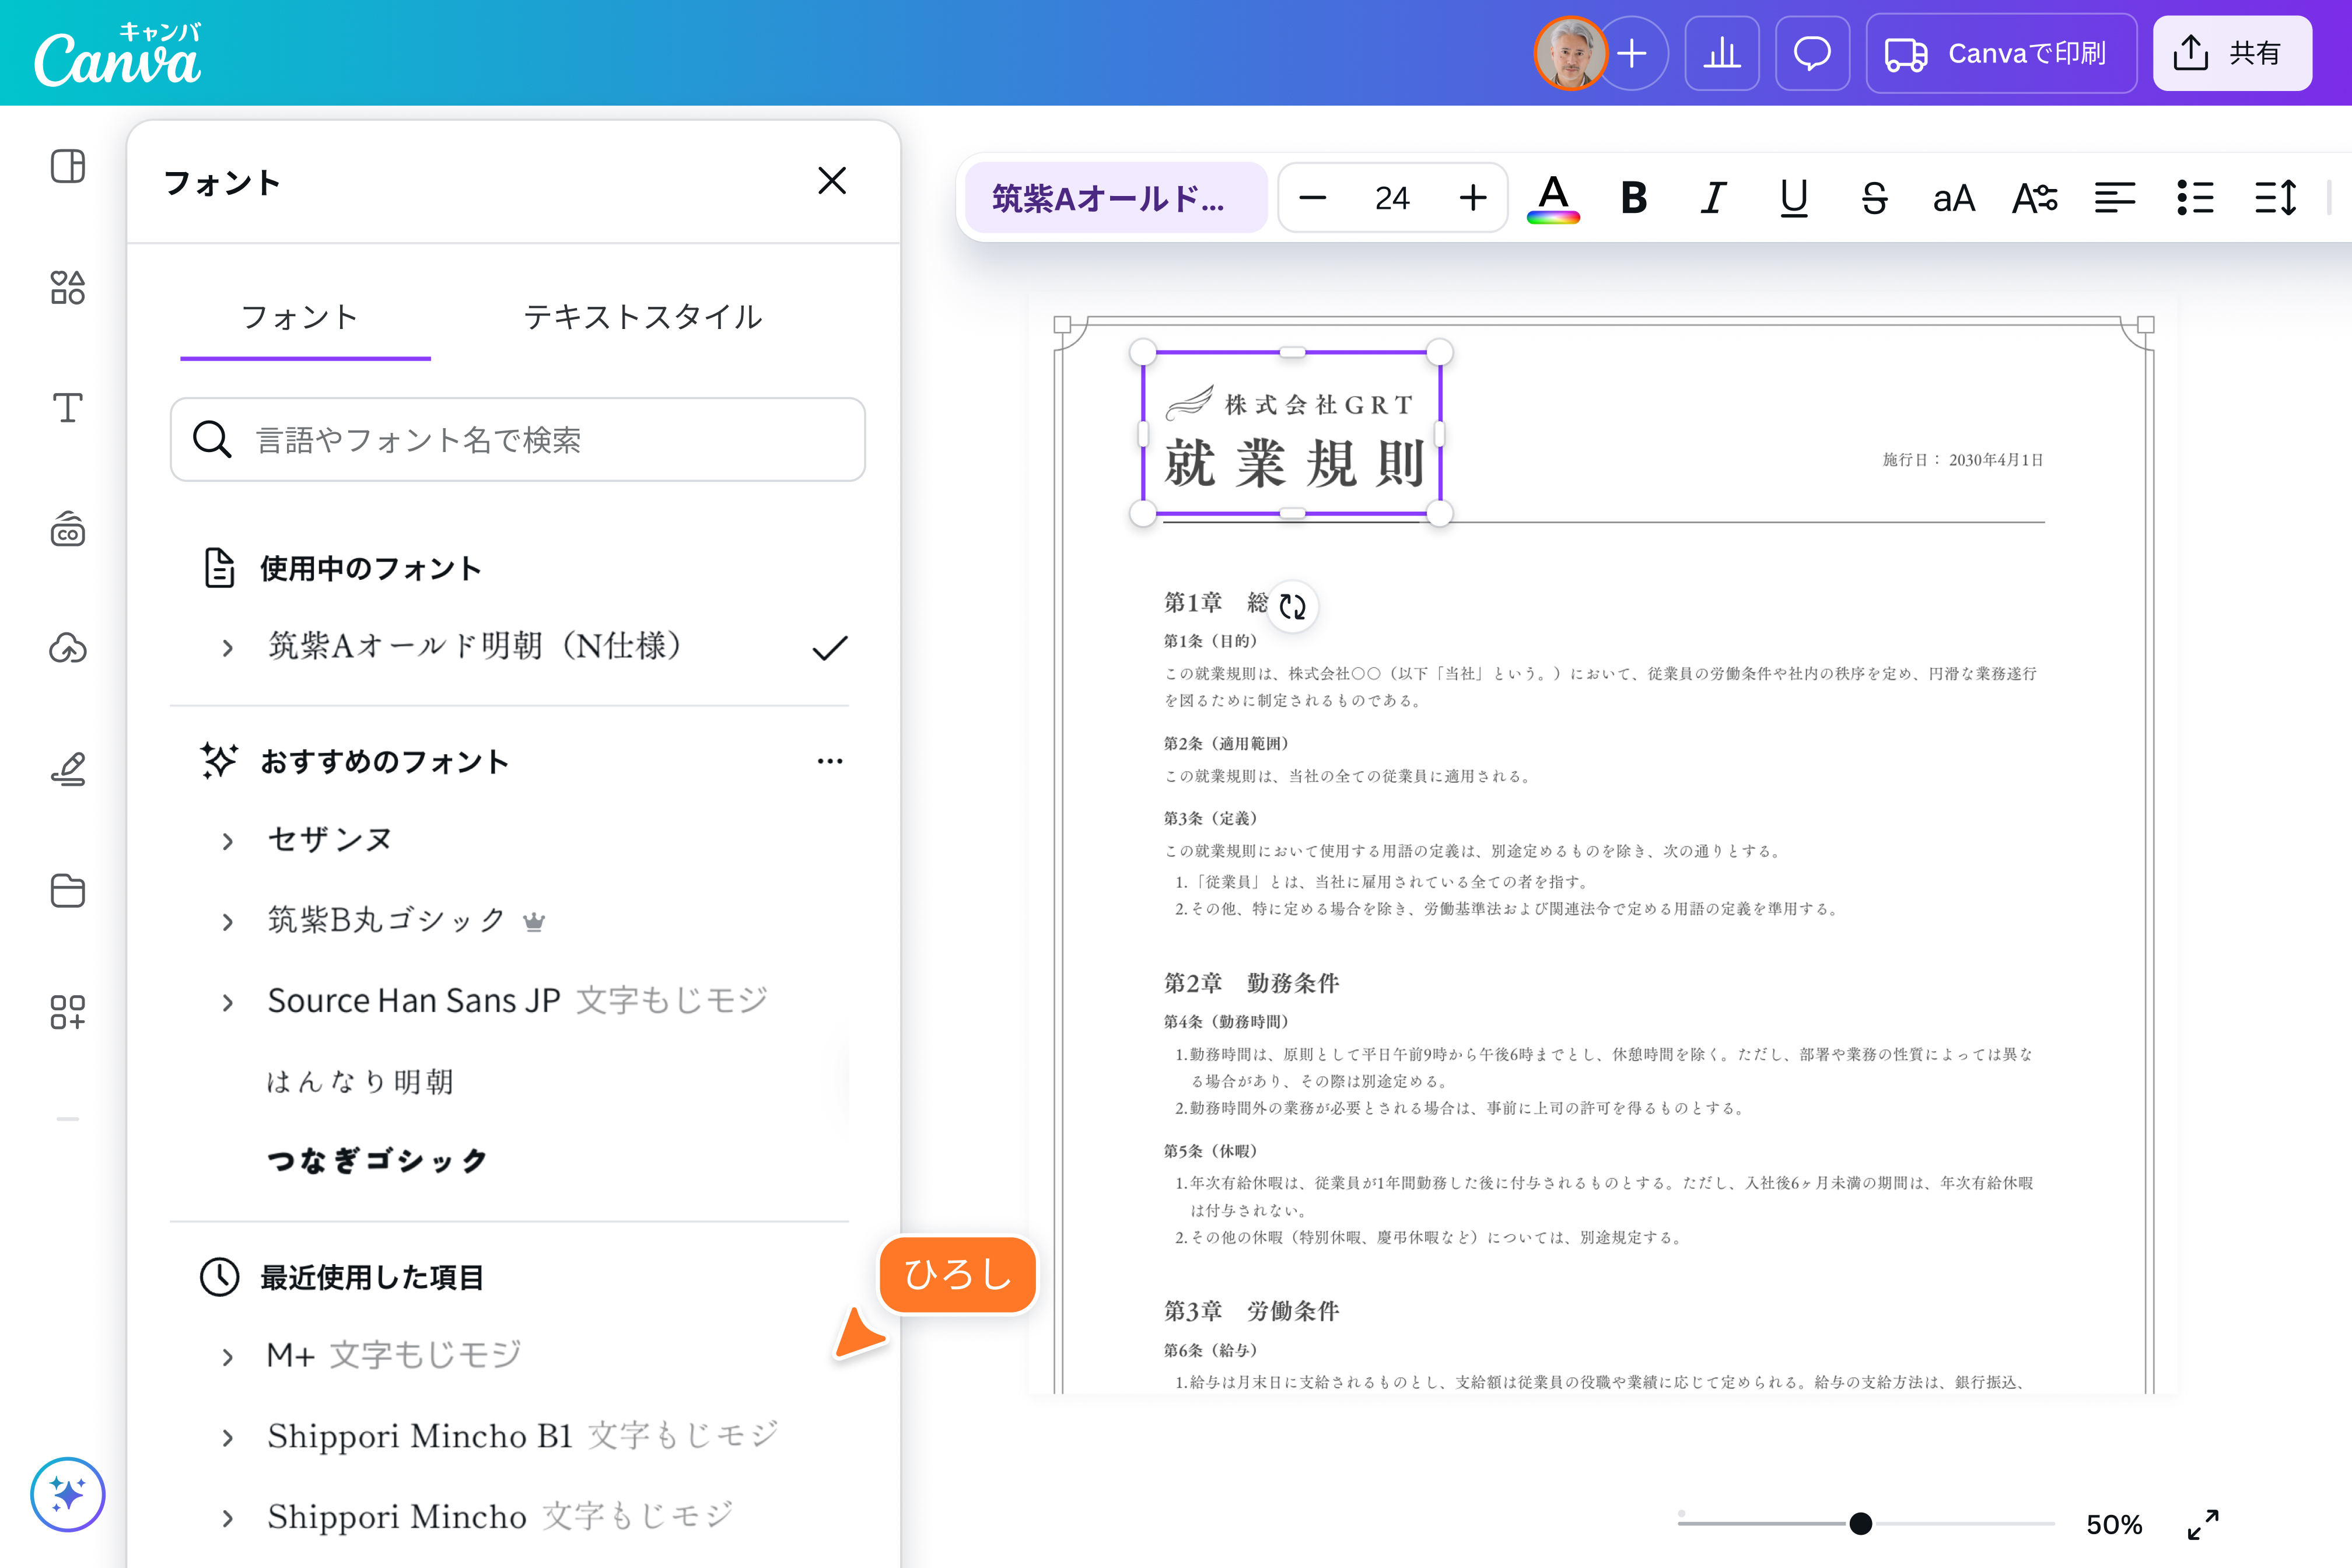Open the analytics chart icon
Viewport: 2352px width, 1568px height.
click(1722, 53)
